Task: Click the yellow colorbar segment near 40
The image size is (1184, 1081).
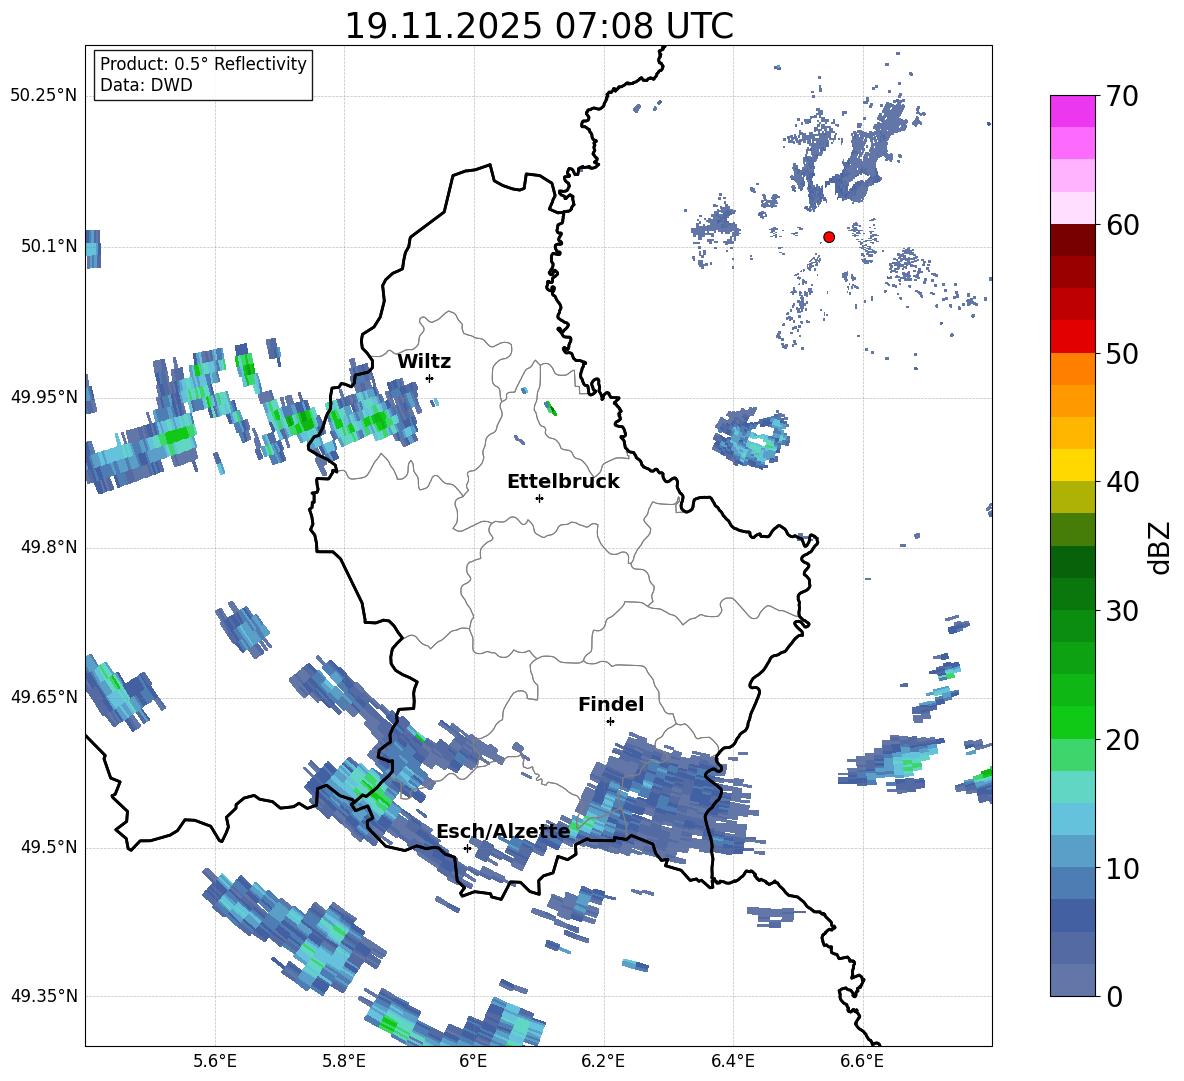Action: 1072,465
